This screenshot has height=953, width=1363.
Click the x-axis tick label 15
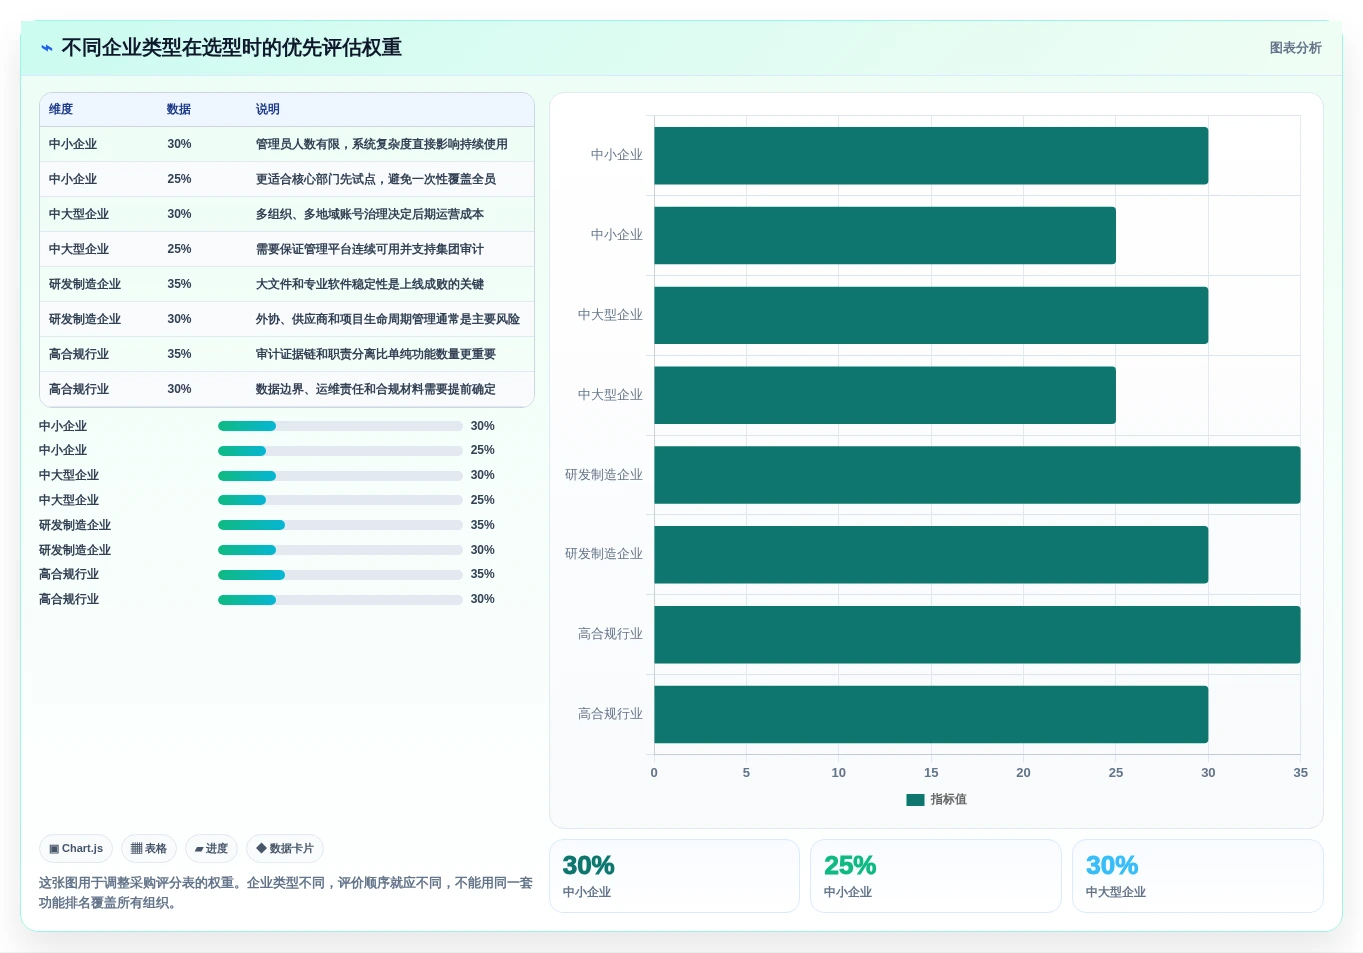pyautogui.click(x=931, y=773)
